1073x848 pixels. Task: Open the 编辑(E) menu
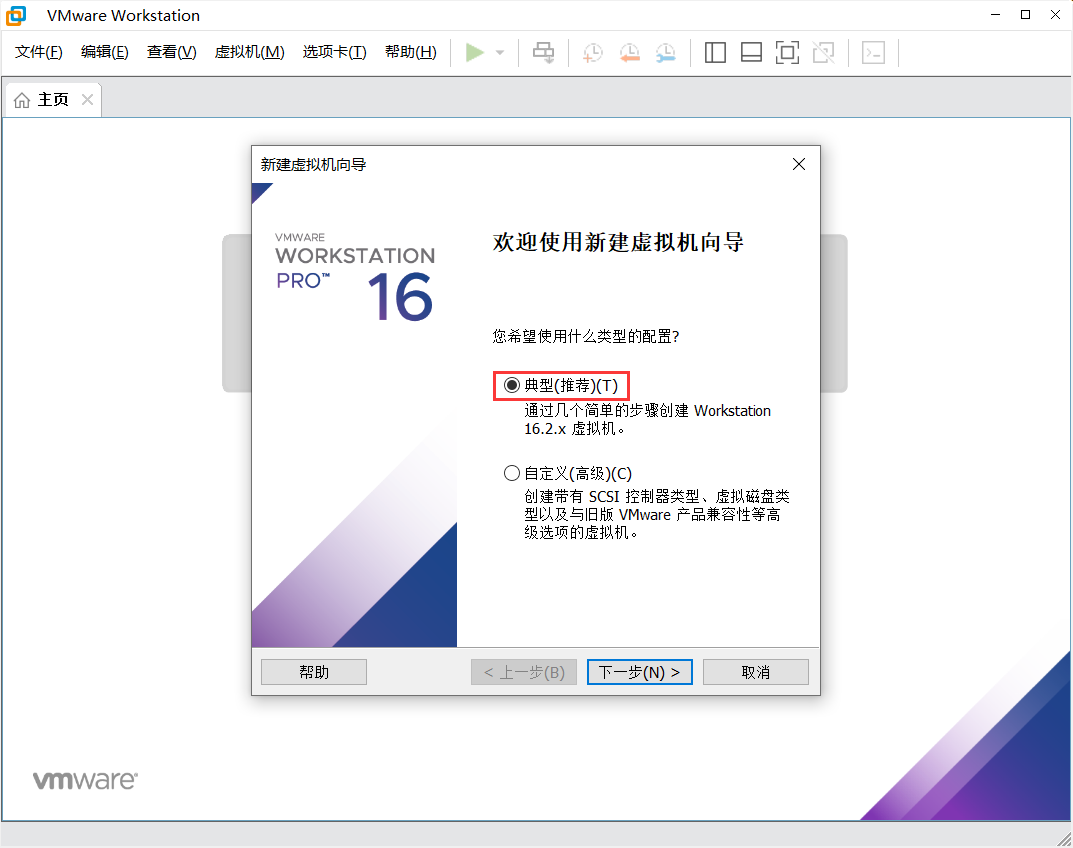[x=104, y=52]
